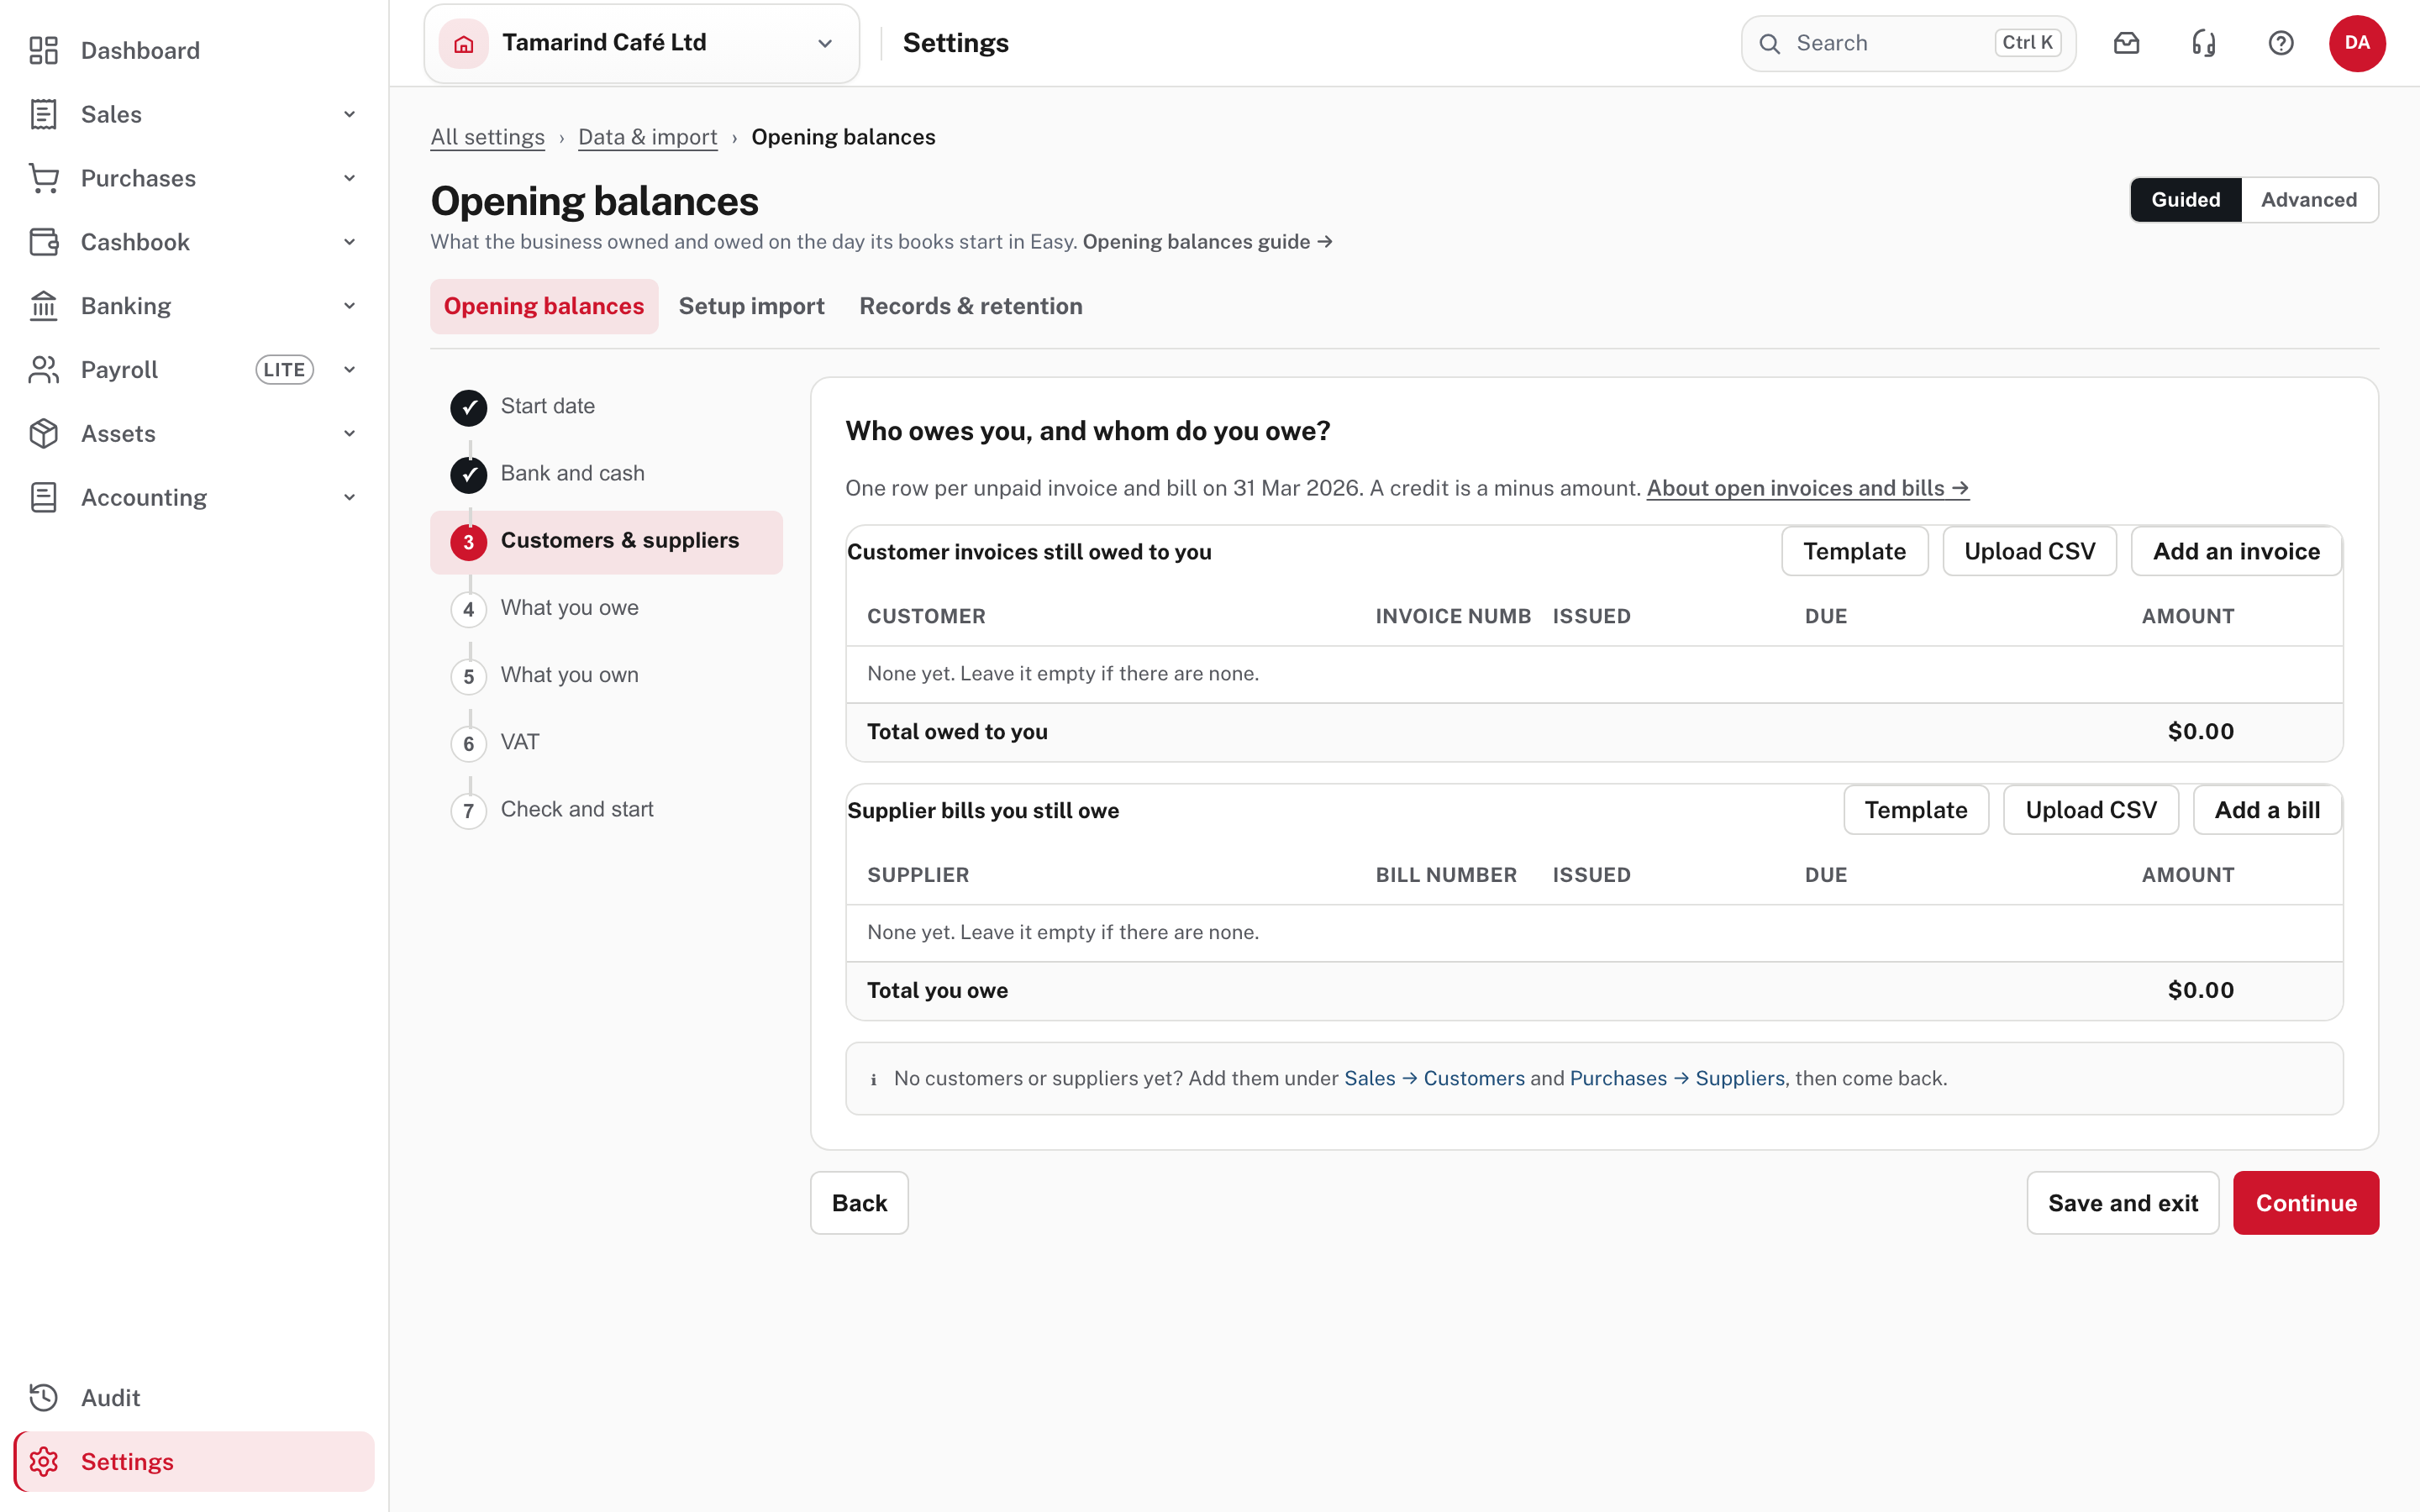Click the Dashboard grid icon
The height and width of the screenshot is (1512, 2420).
[44, 50]
